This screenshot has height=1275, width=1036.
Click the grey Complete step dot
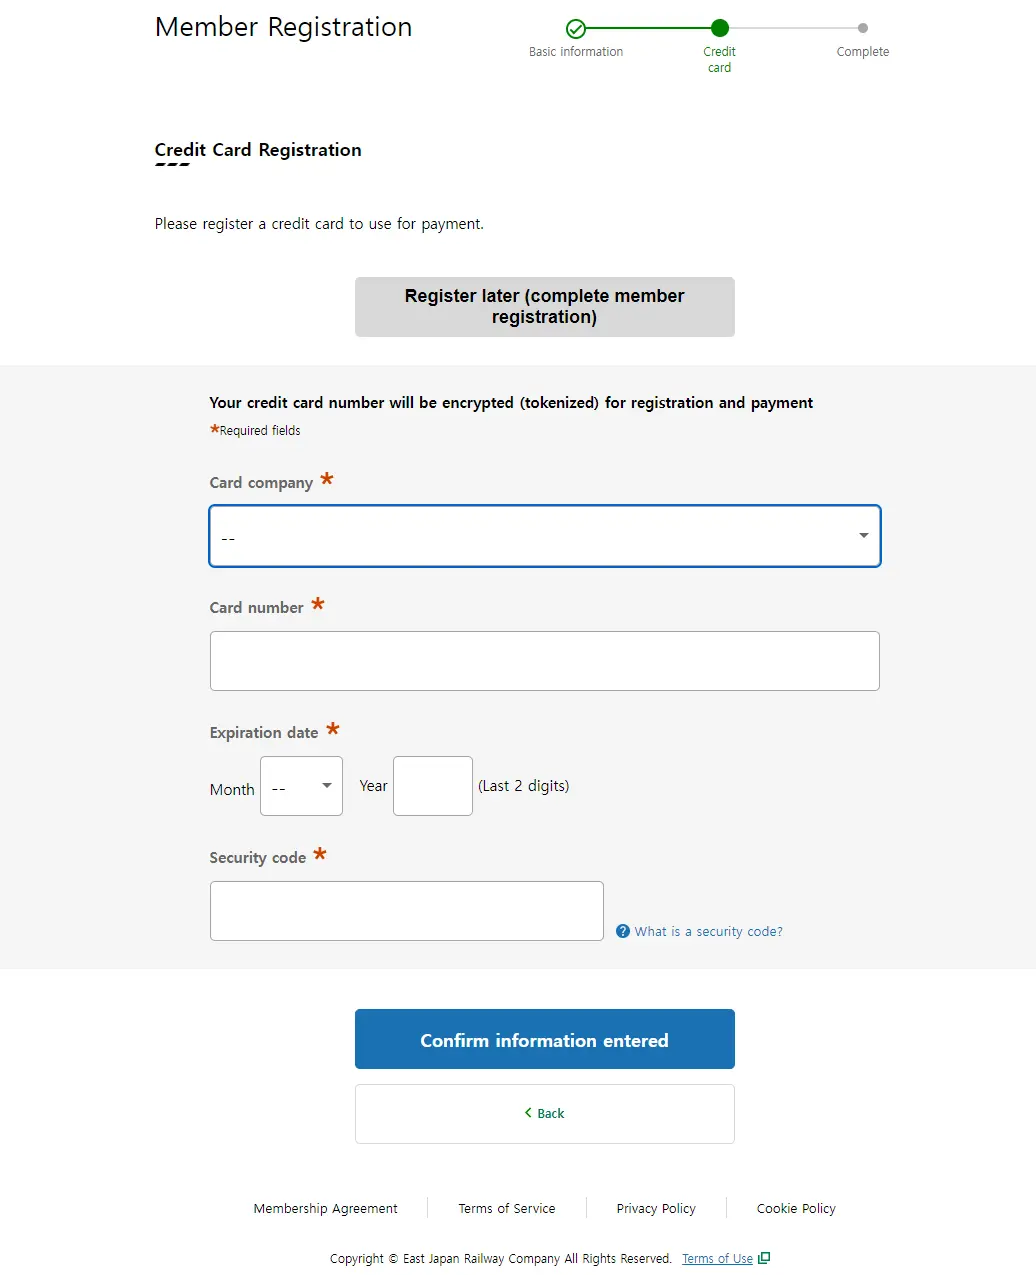[863, 28]
